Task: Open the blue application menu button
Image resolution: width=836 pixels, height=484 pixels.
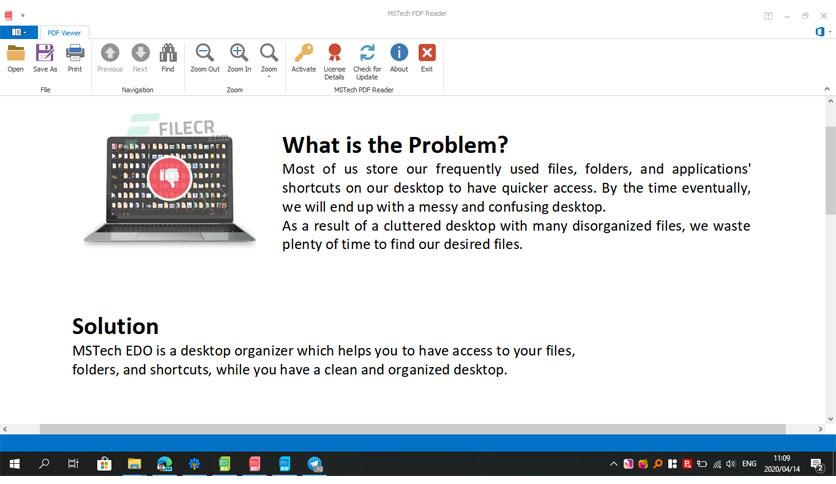Action: tap(19, 32)
